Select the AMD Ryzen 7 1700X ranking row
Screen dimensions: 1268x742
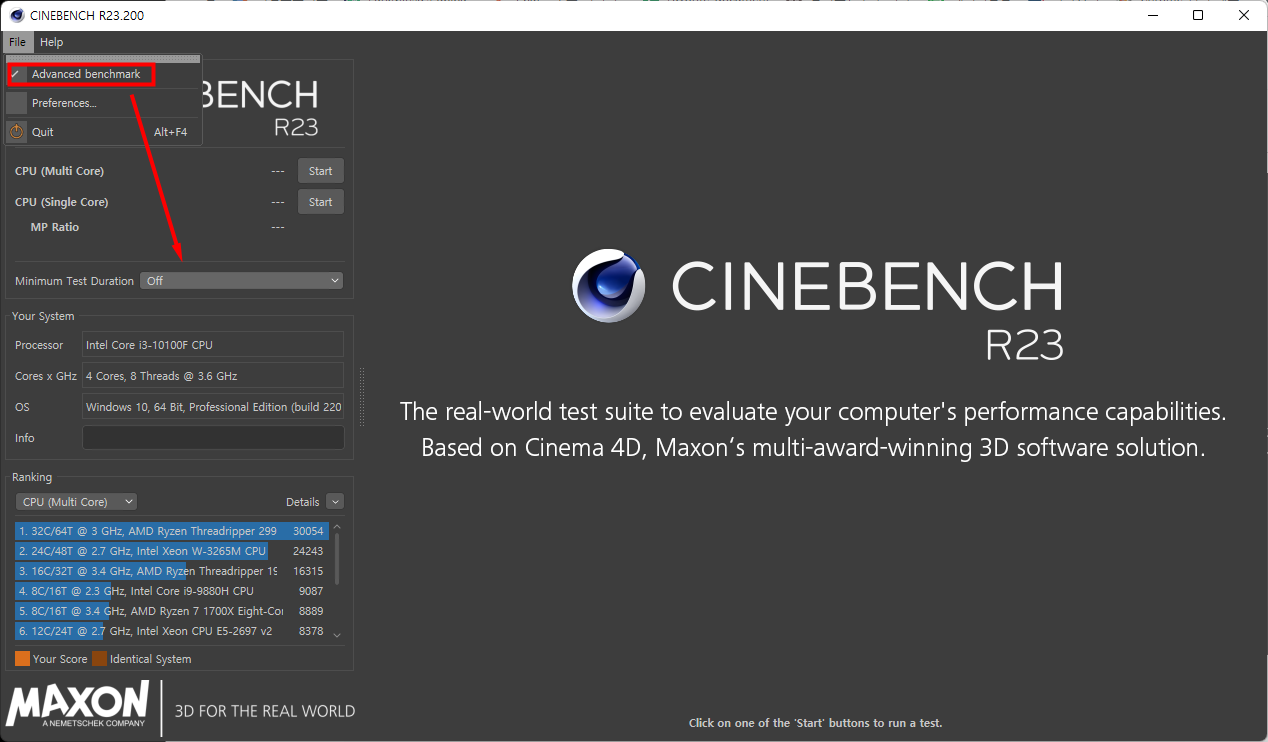pos(172,611)
